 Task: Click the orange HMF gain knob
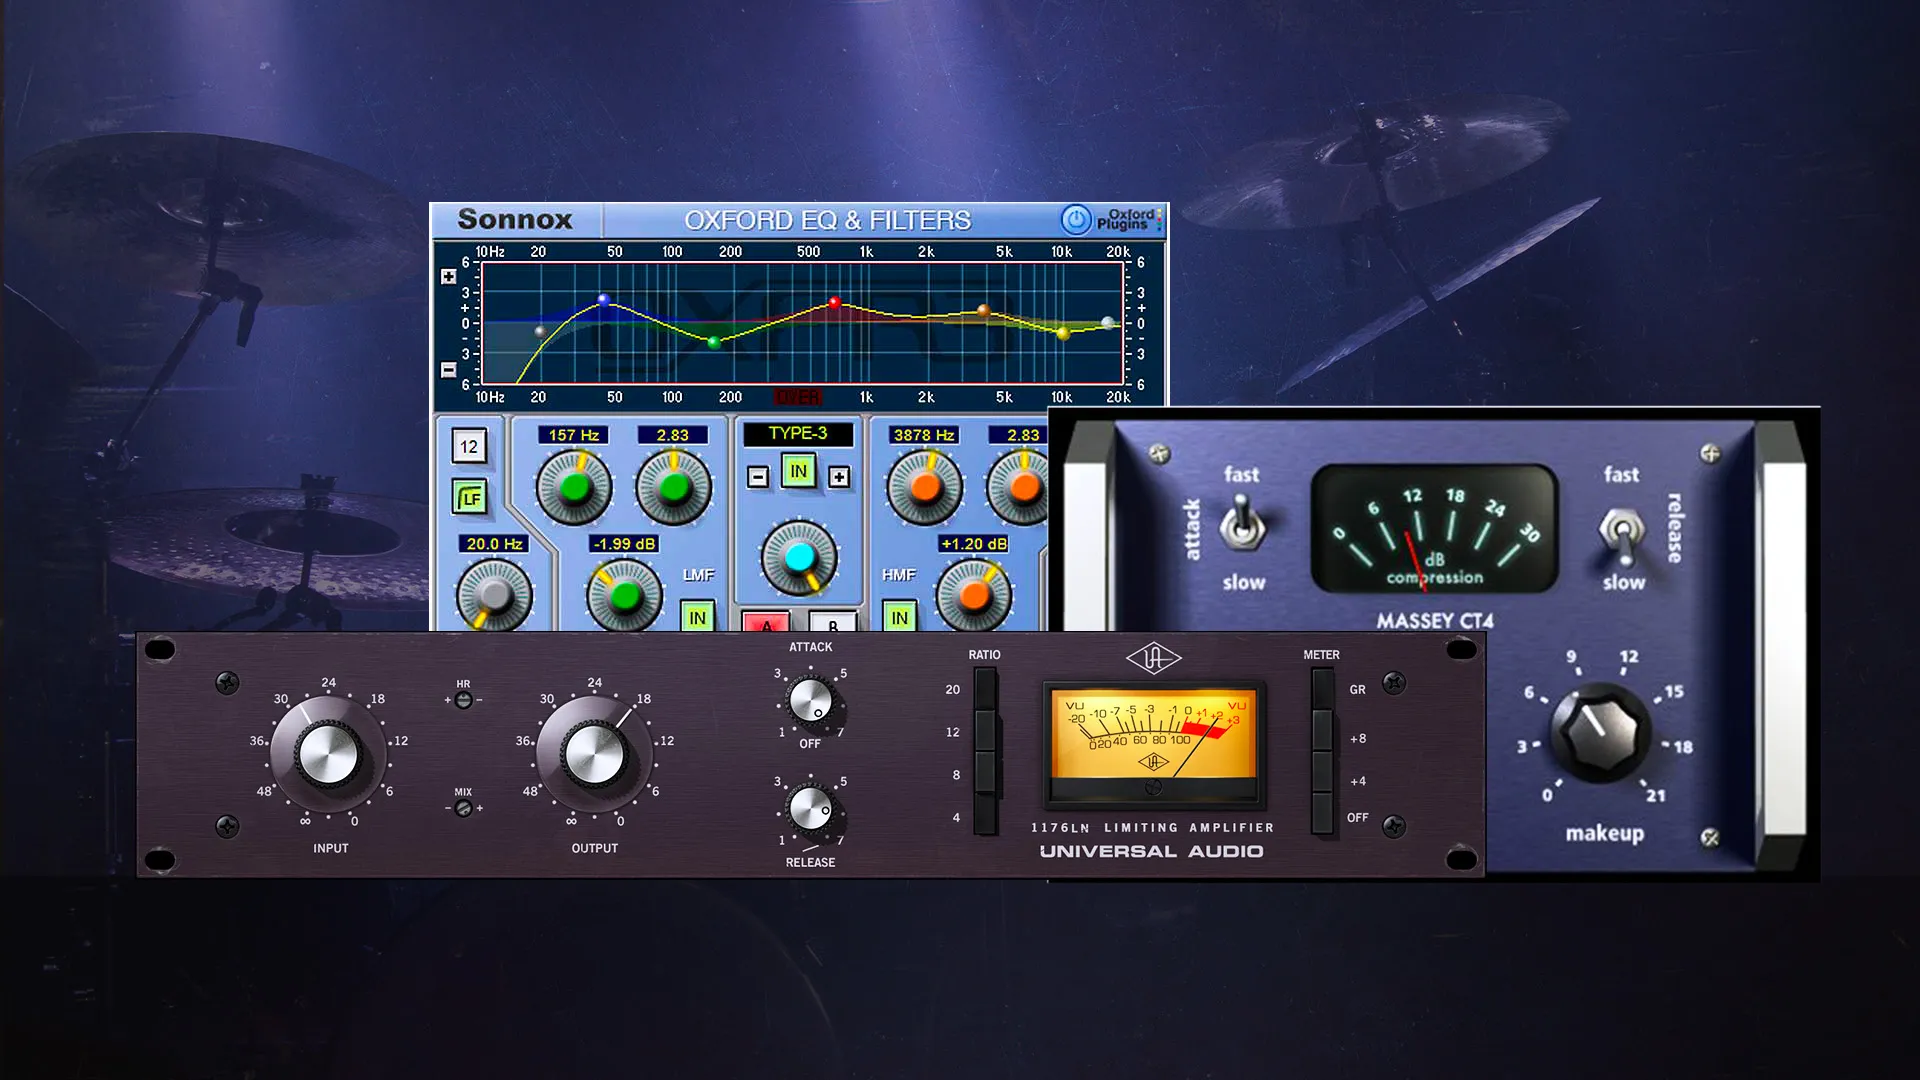tap(974, 596)
